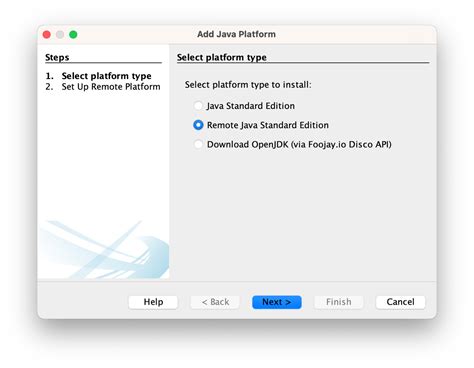Image resolution: width=474 pixels, height=368 pixels.
Task: Click the dimmed < Back button
Action: pos(215,302)
